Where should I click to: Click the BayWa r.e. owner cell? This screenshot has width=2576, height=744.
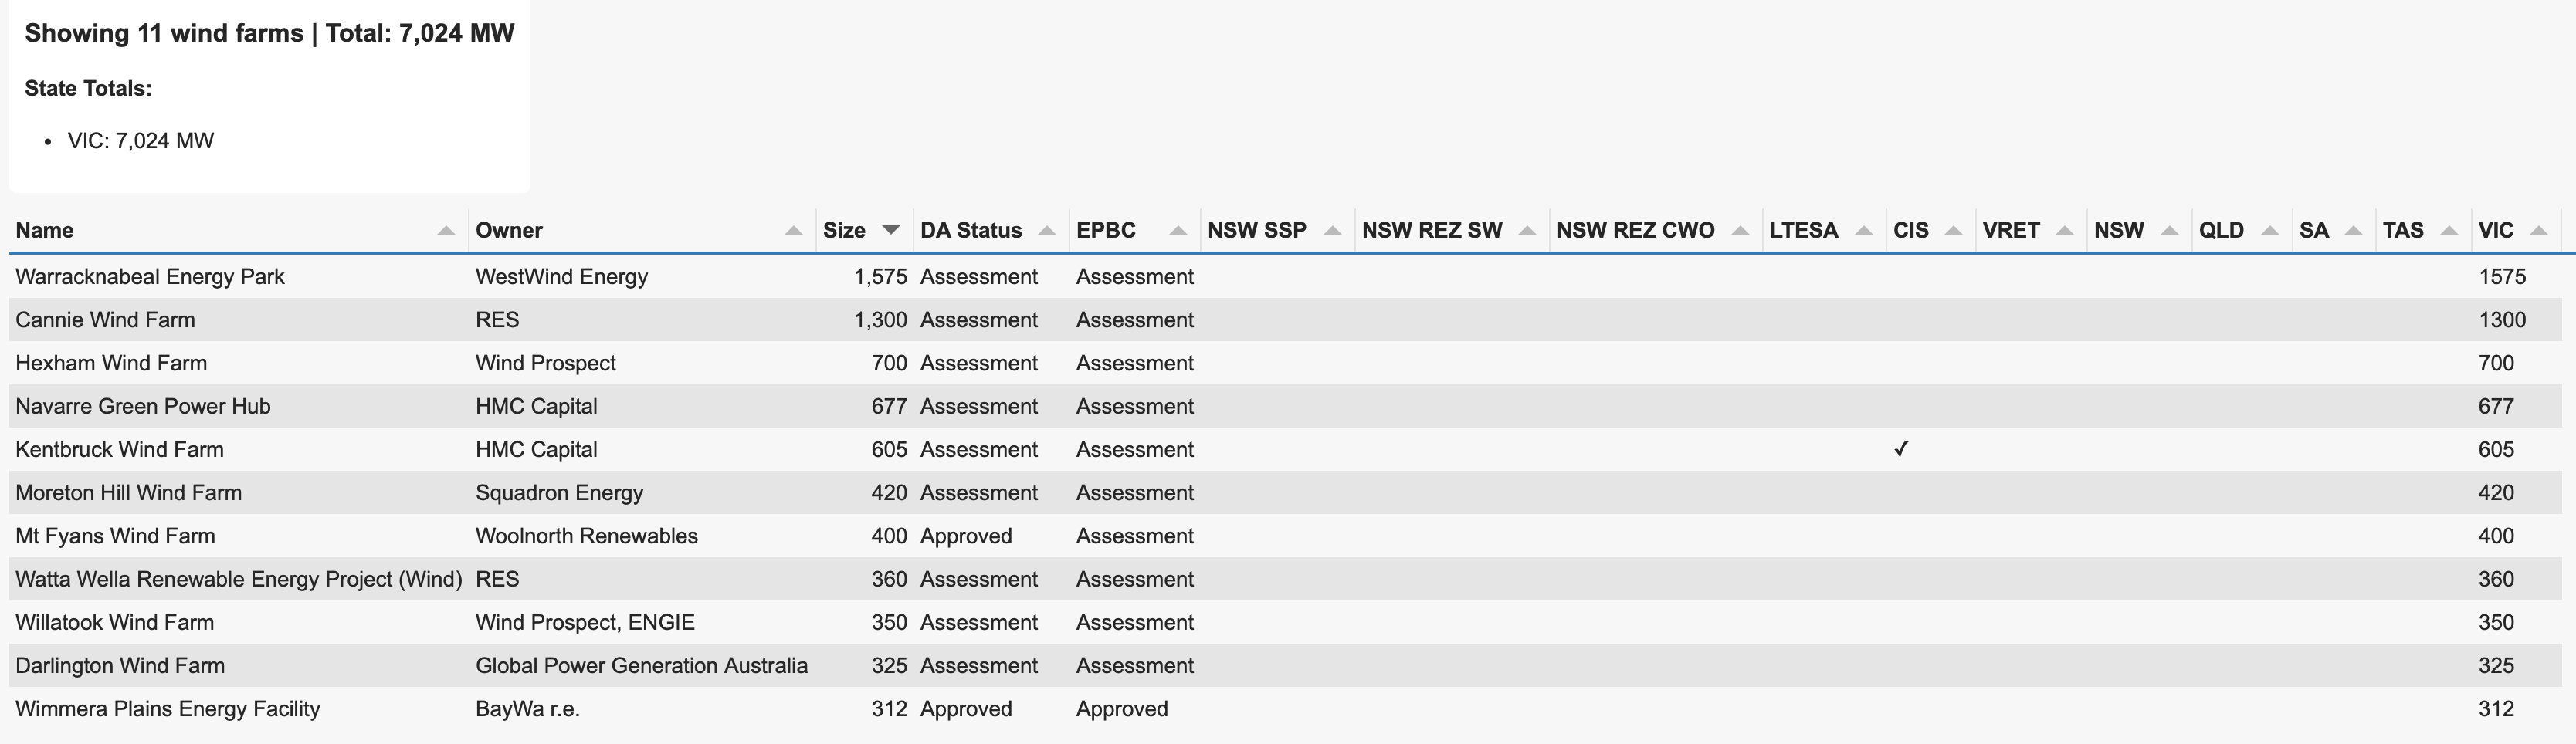(527, 709)
